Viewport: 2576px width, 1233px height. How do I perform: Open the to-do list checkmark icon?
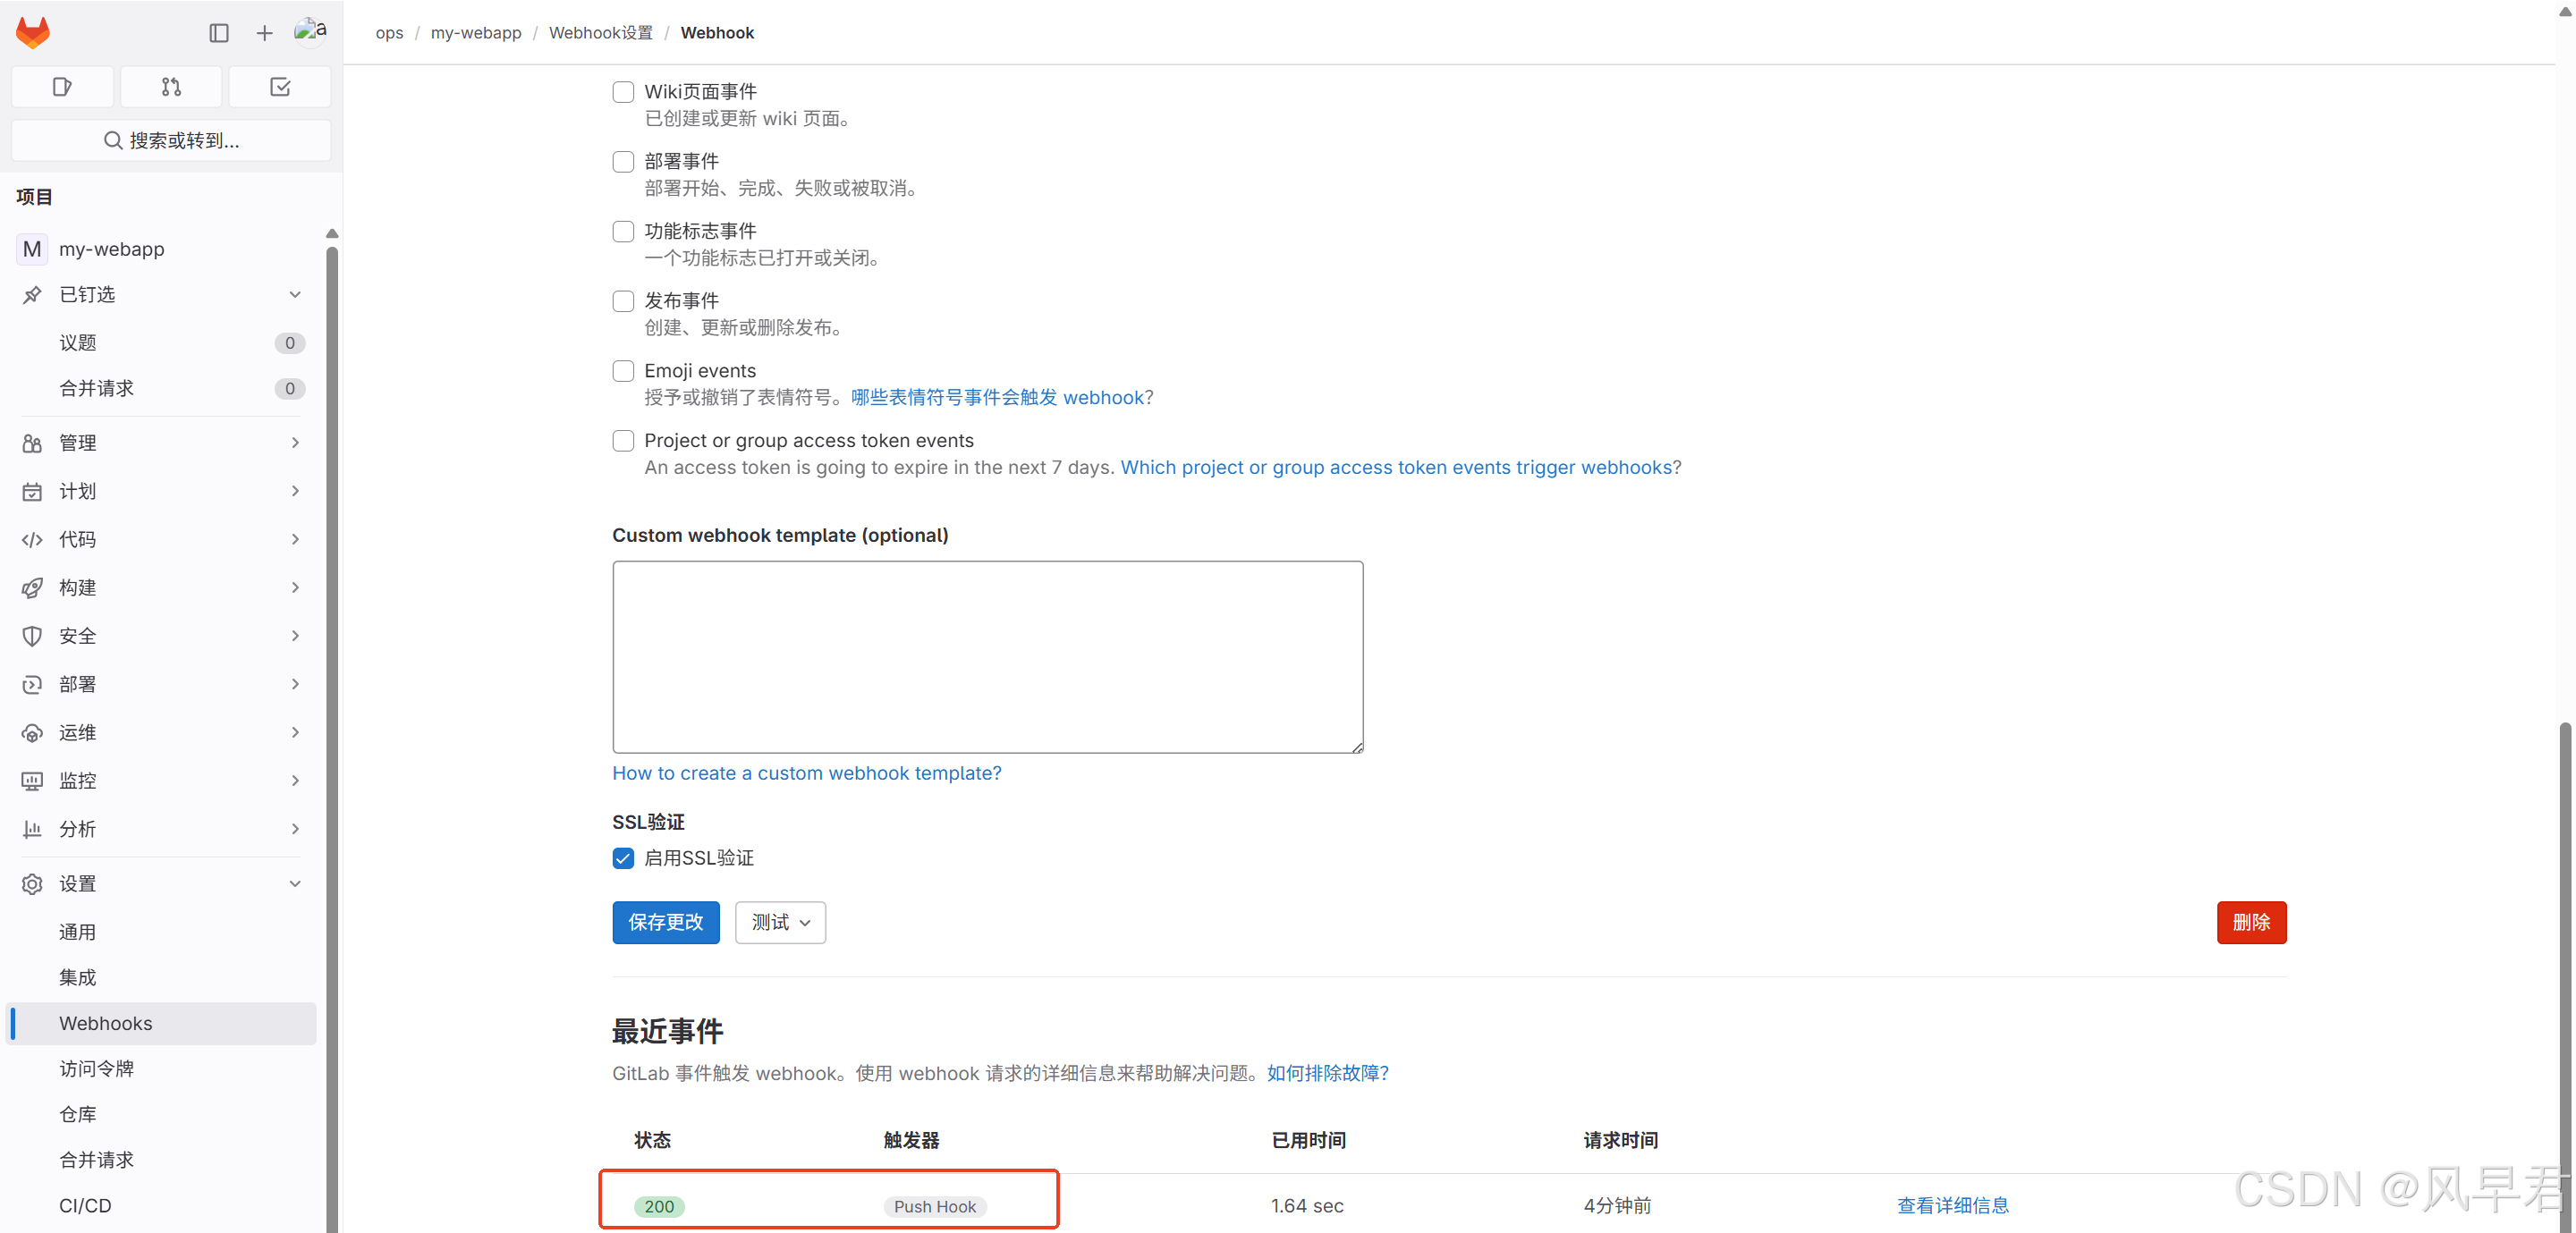(280, 87)
